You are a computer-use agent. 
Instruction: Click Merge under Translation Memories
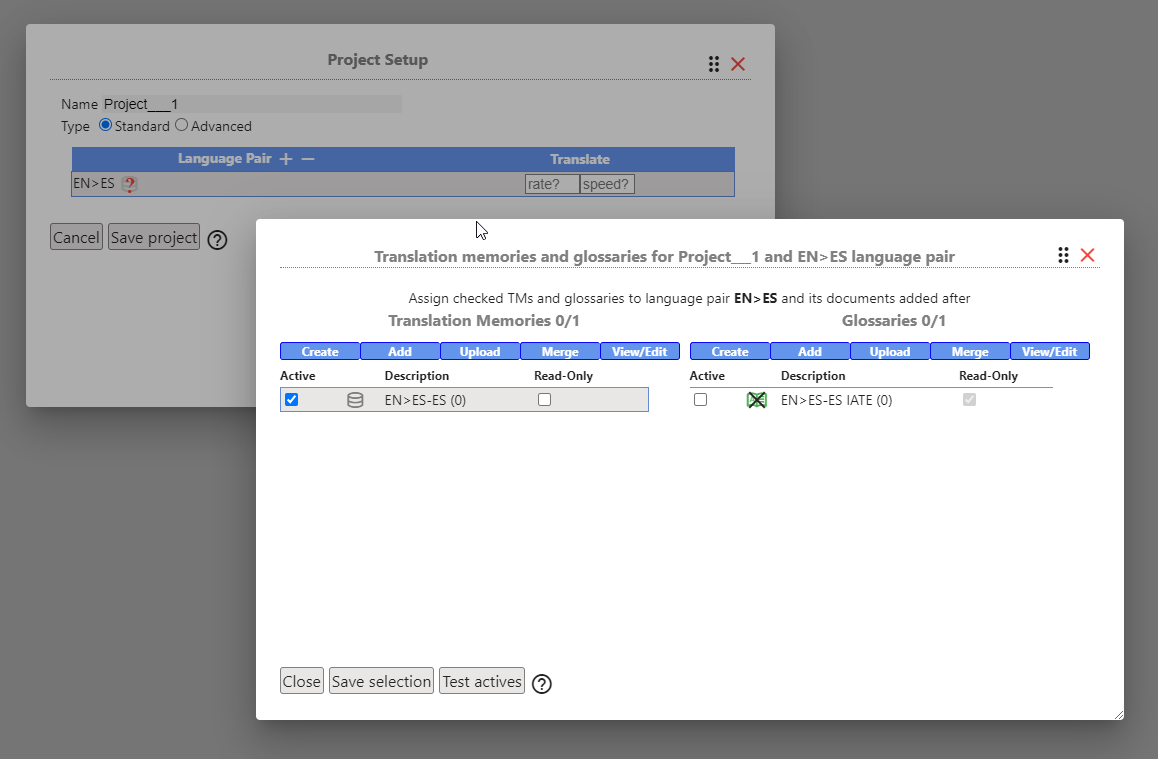click(560, 351)
